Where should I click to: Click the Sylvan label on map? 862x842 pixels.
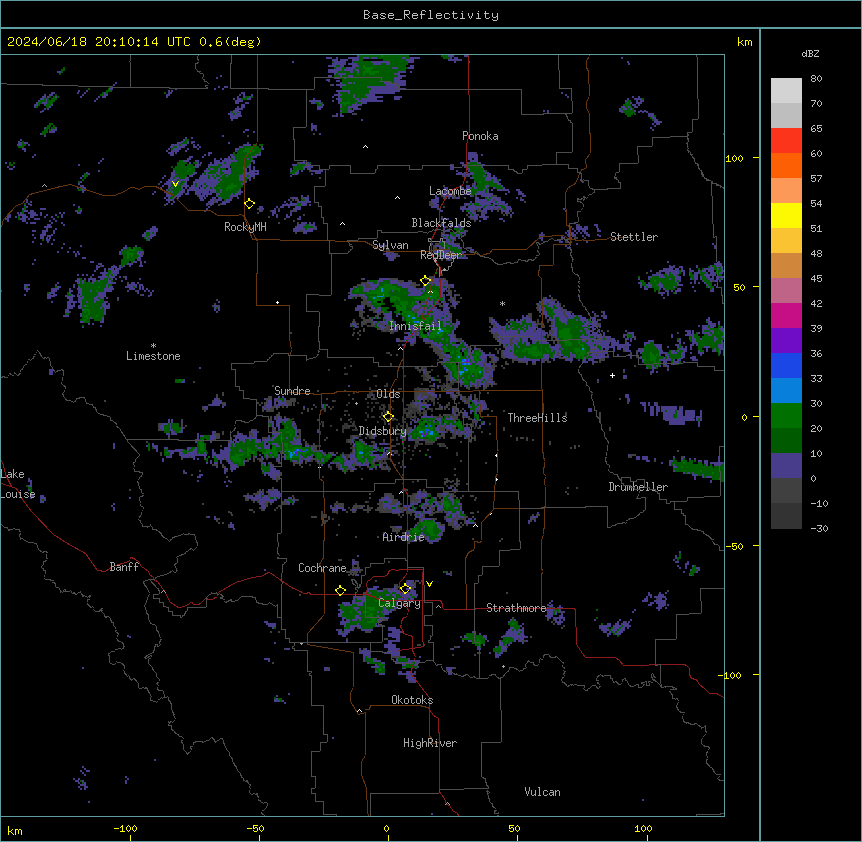tap(390, 245)
